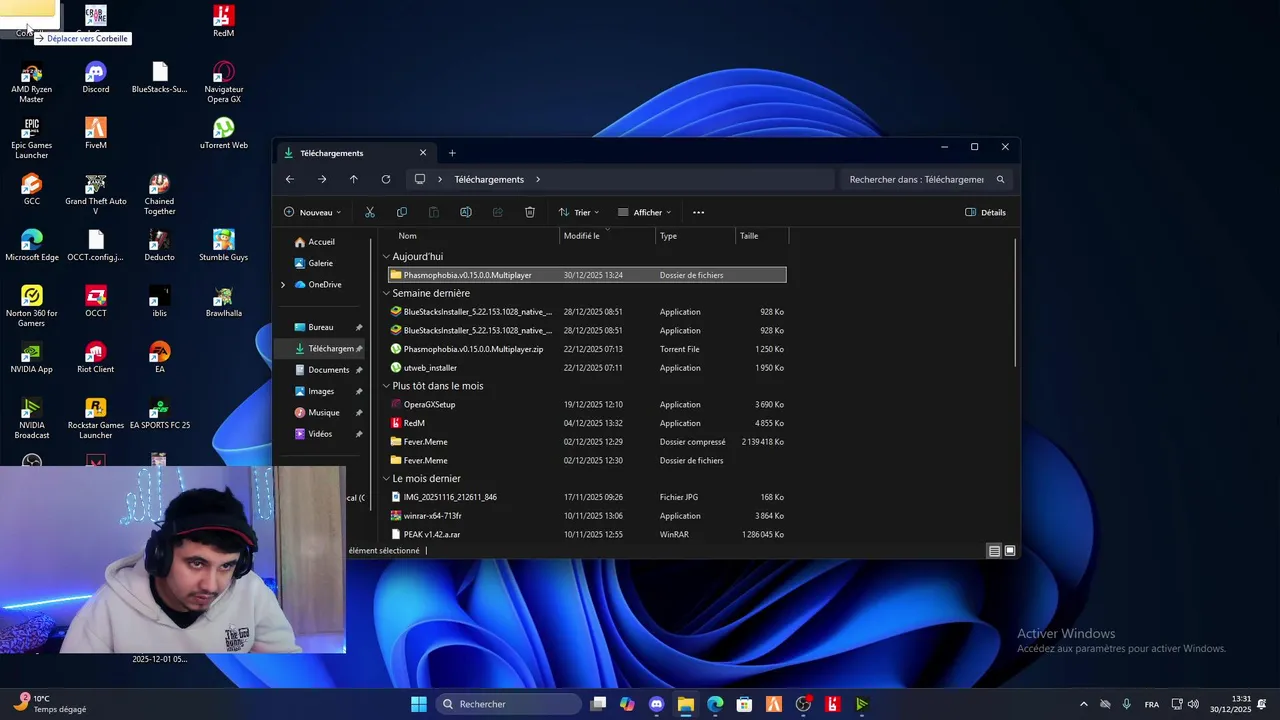Select the AMD Ryzen Master desktop icon
The width and height of the screenshot is (1280, 720).
tap(32, 83)
